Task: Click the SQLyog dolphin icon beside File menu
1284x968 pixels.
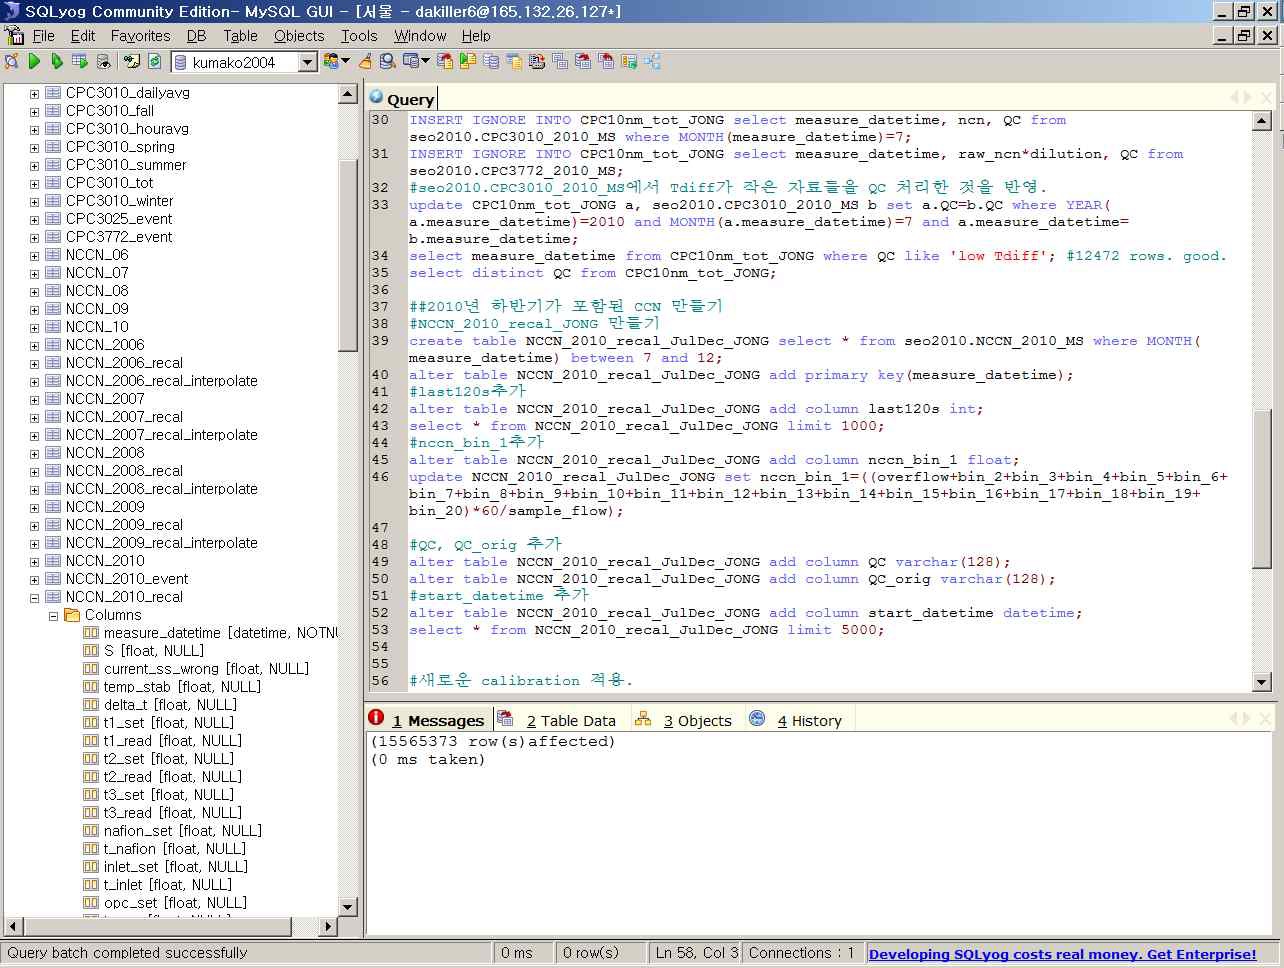Action: point(15,35)
